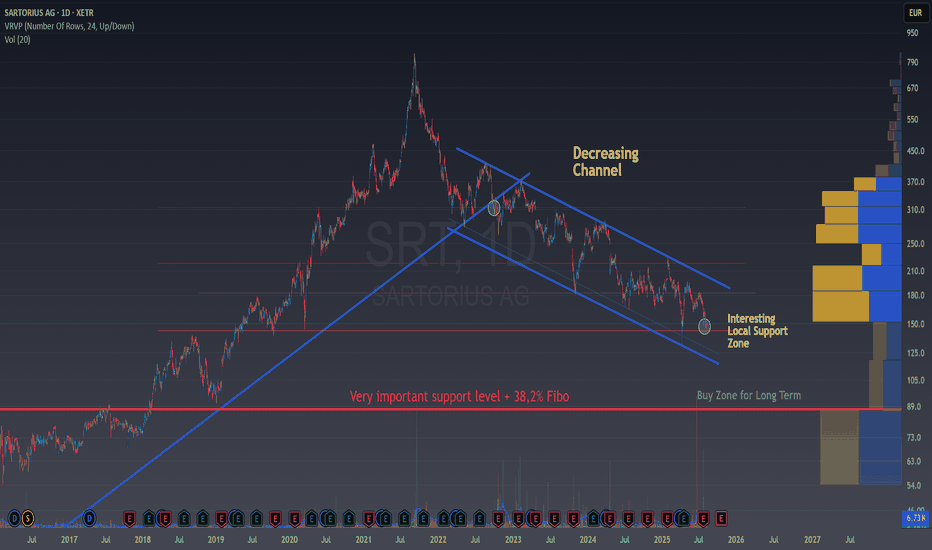Click the last upcoming E earnings marker before 2026
This screenshot has height=550, width=932.
click(721, 519)
